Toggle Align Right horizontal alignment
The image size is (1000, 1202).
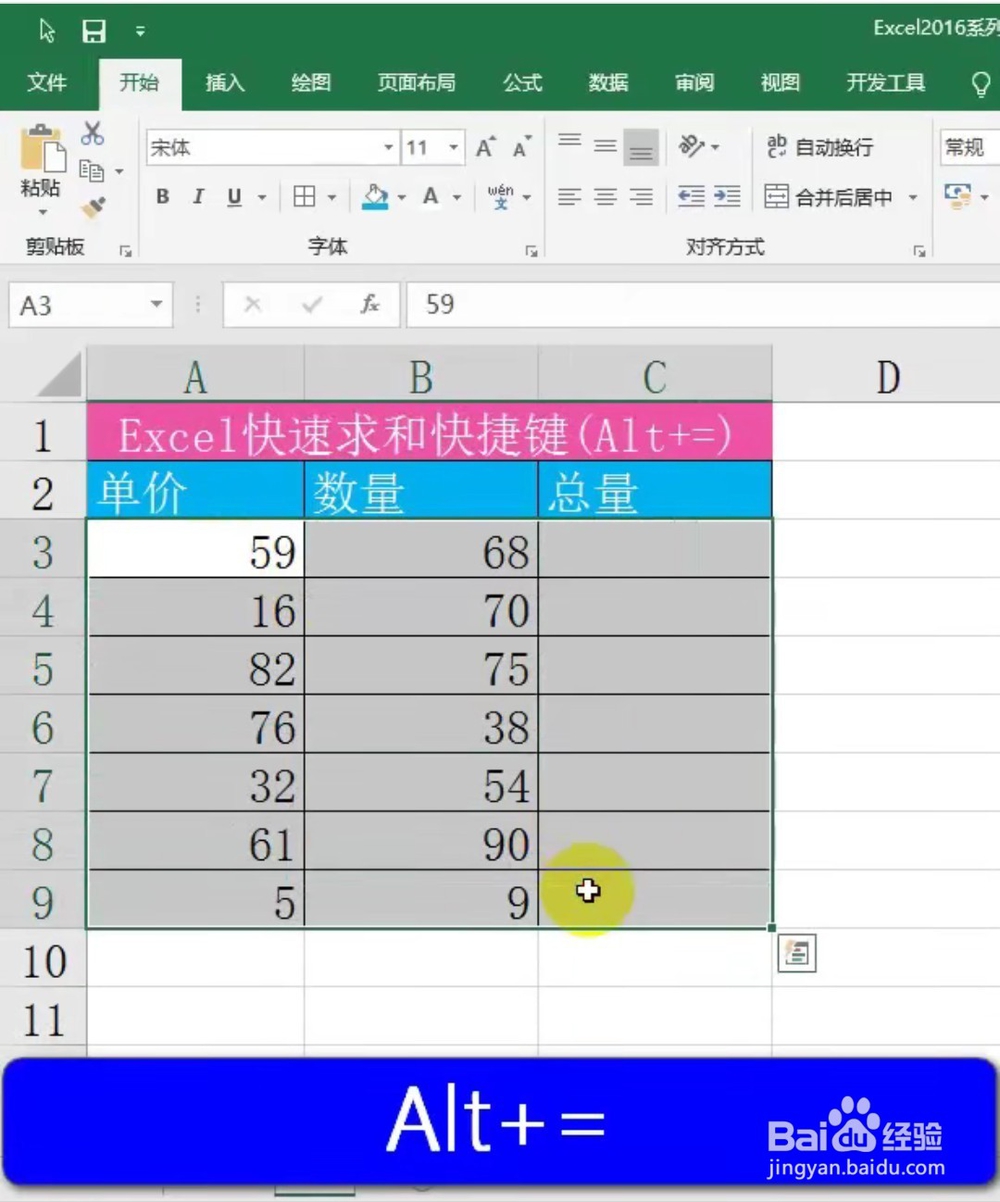(x=641, y=197)
